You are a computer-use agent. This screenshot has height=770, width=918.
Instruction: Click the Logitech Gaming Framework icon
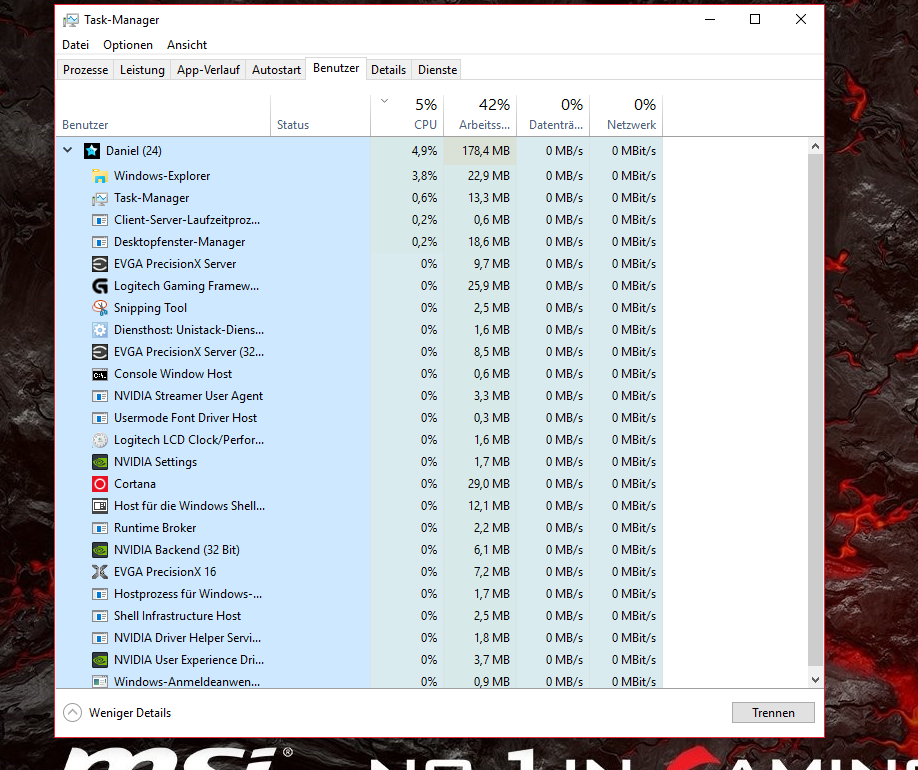pos(100,286)
